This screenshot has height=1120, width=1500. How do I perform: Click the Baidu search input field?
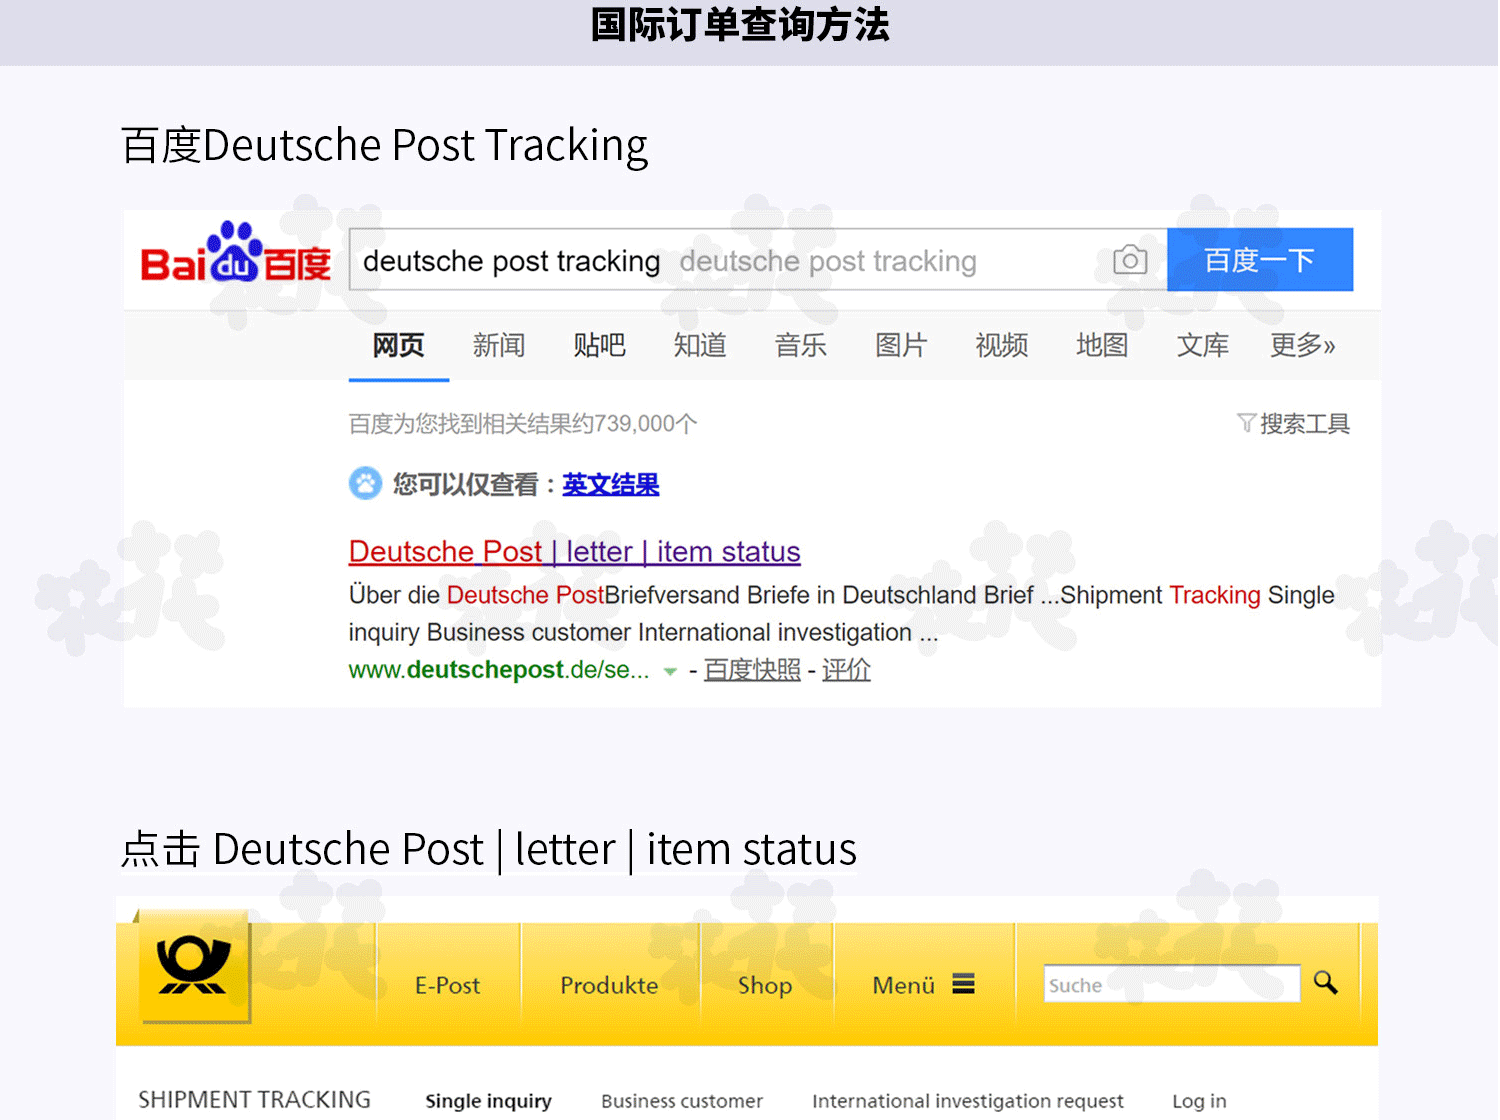pos(757,260)
